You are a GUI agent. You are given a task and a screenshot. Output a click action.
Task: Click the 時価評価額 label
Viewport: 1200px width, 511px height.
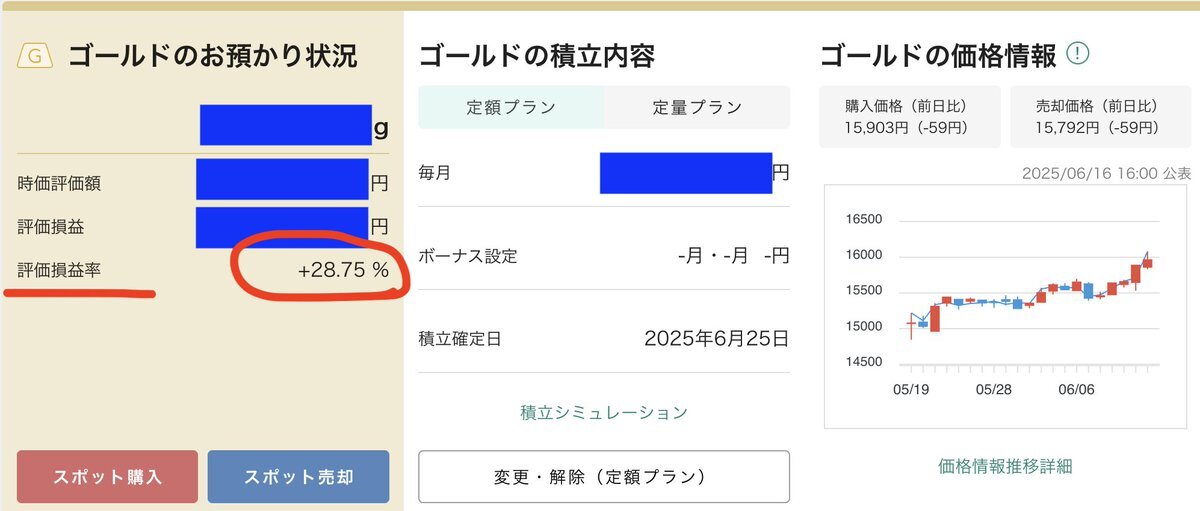click(x=59, y=184)
